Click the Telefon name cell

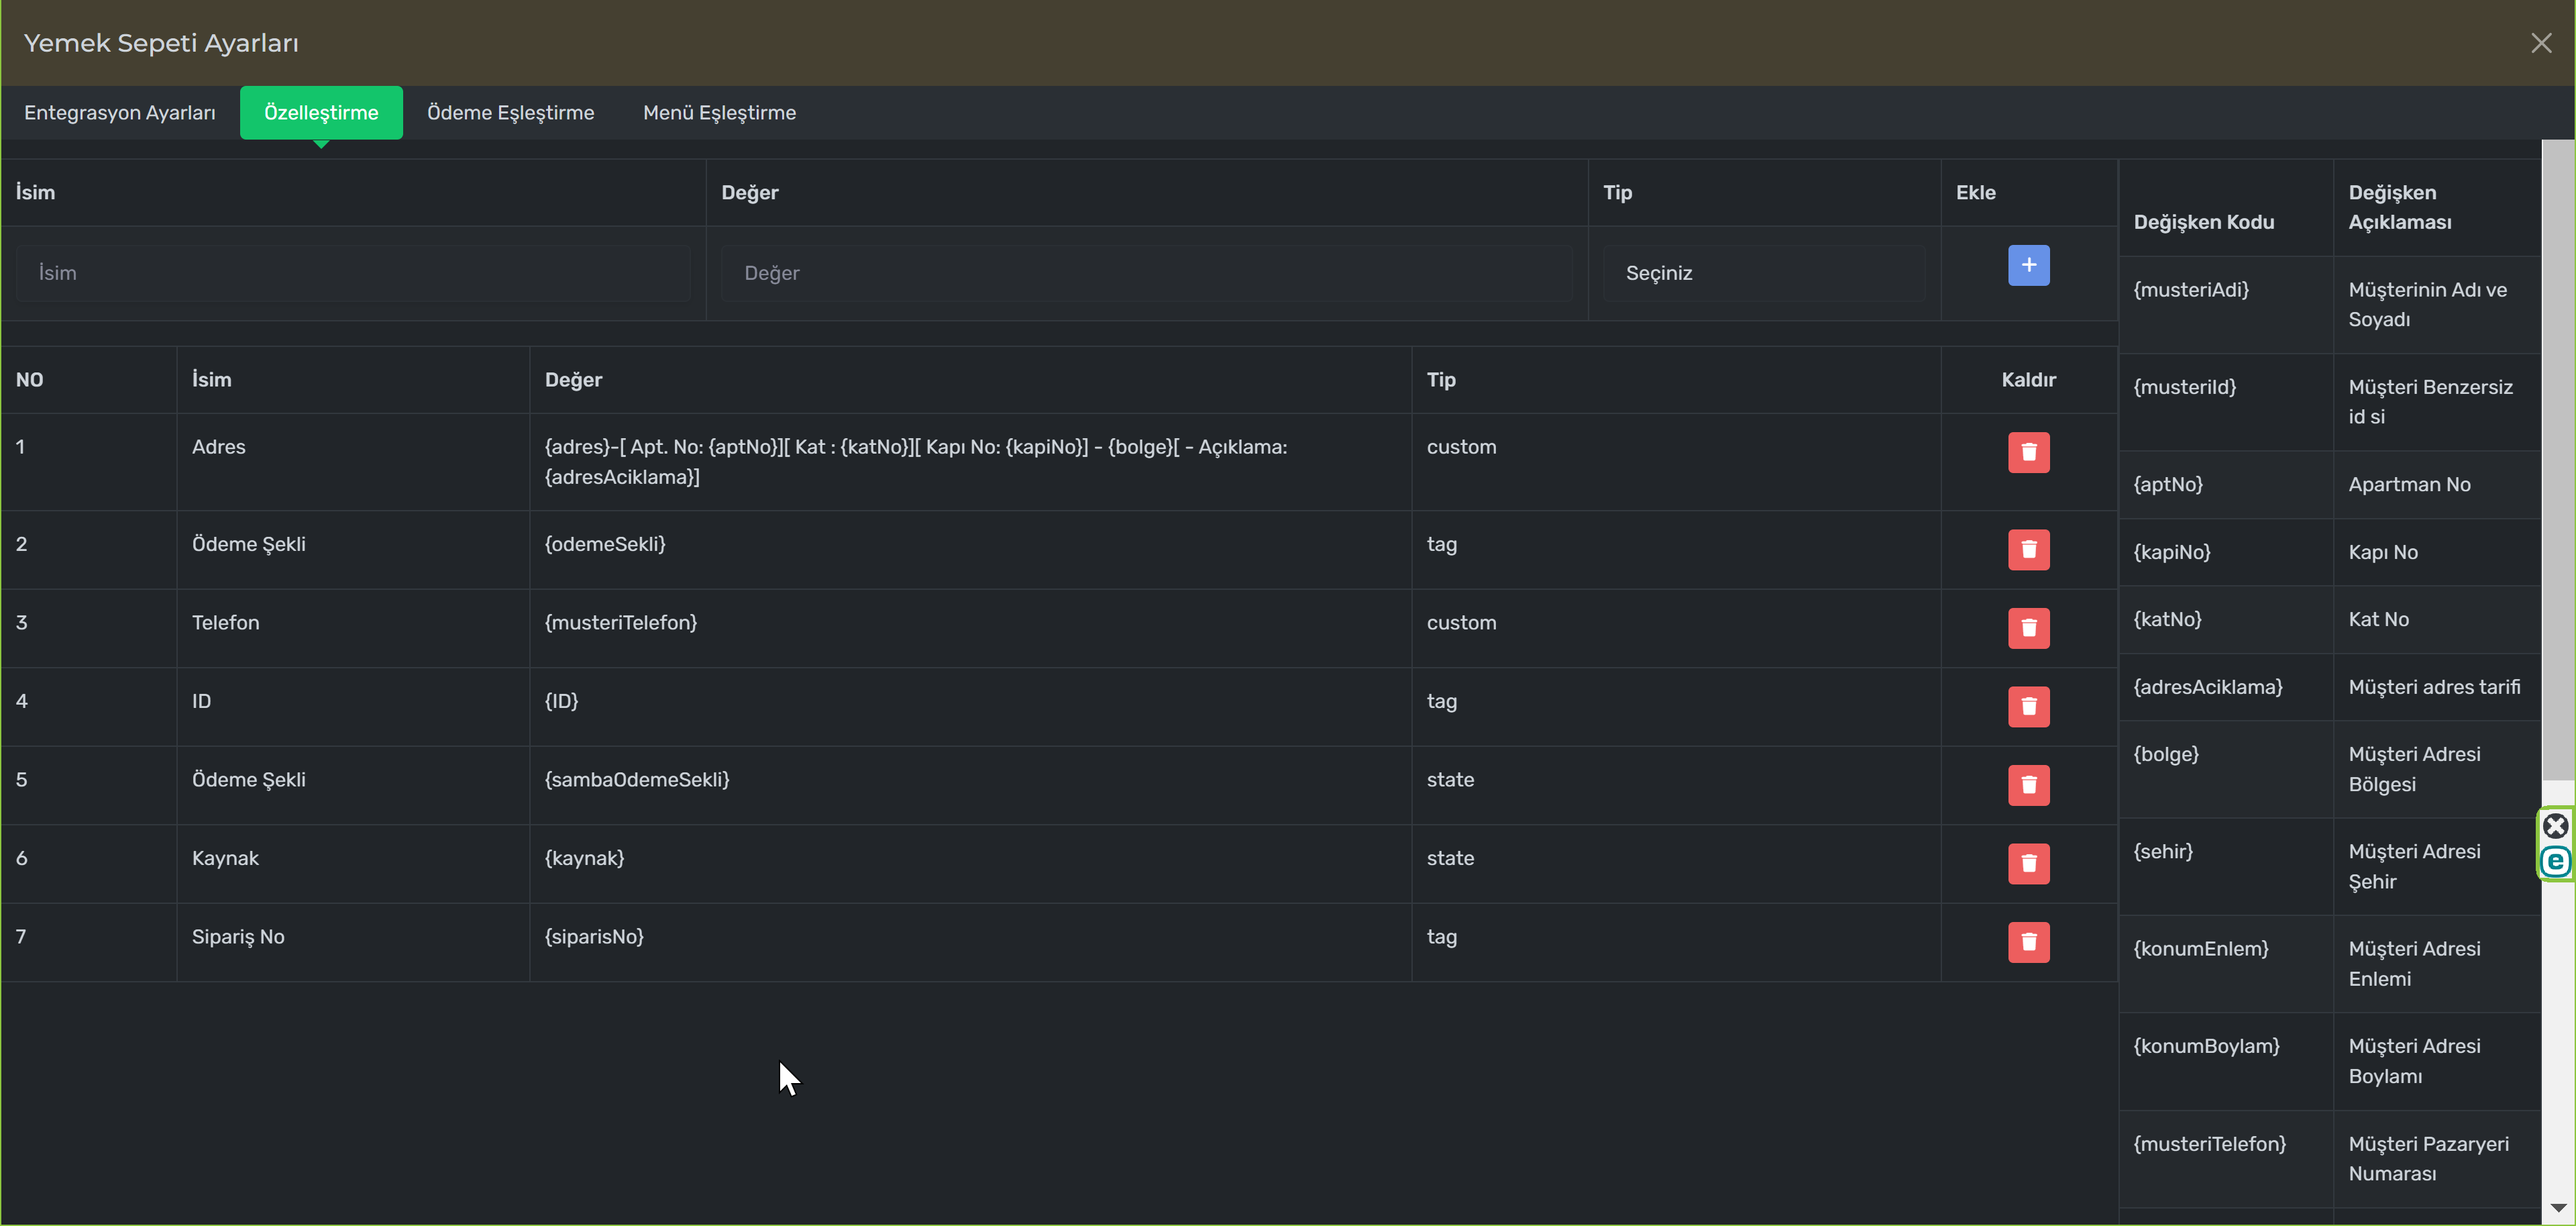[353, 628]
